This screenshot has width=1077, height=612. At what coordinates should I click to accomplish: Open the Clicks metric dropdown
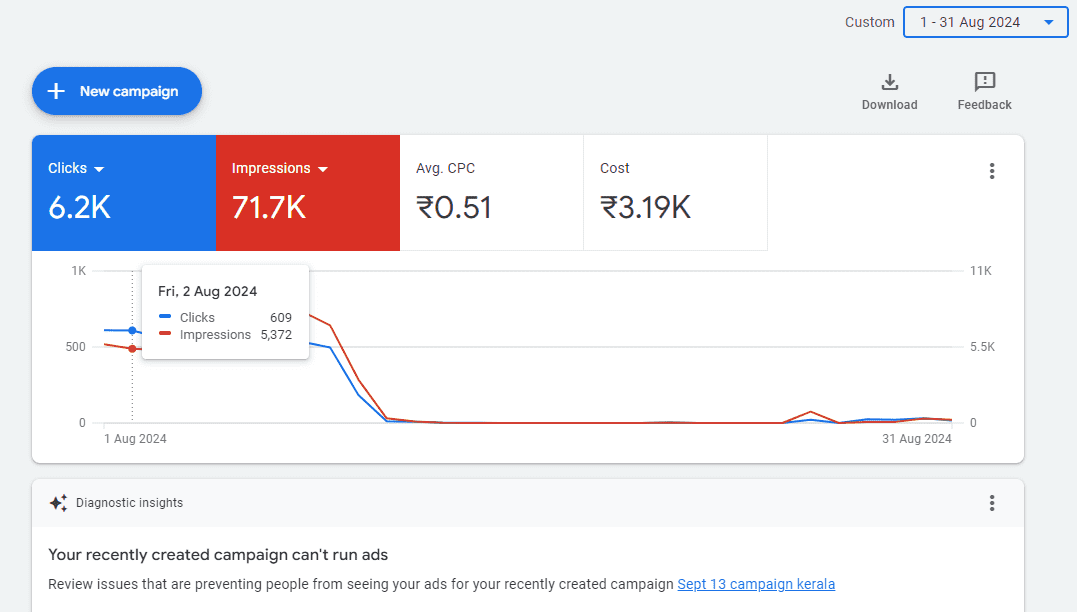pos(98,168)
